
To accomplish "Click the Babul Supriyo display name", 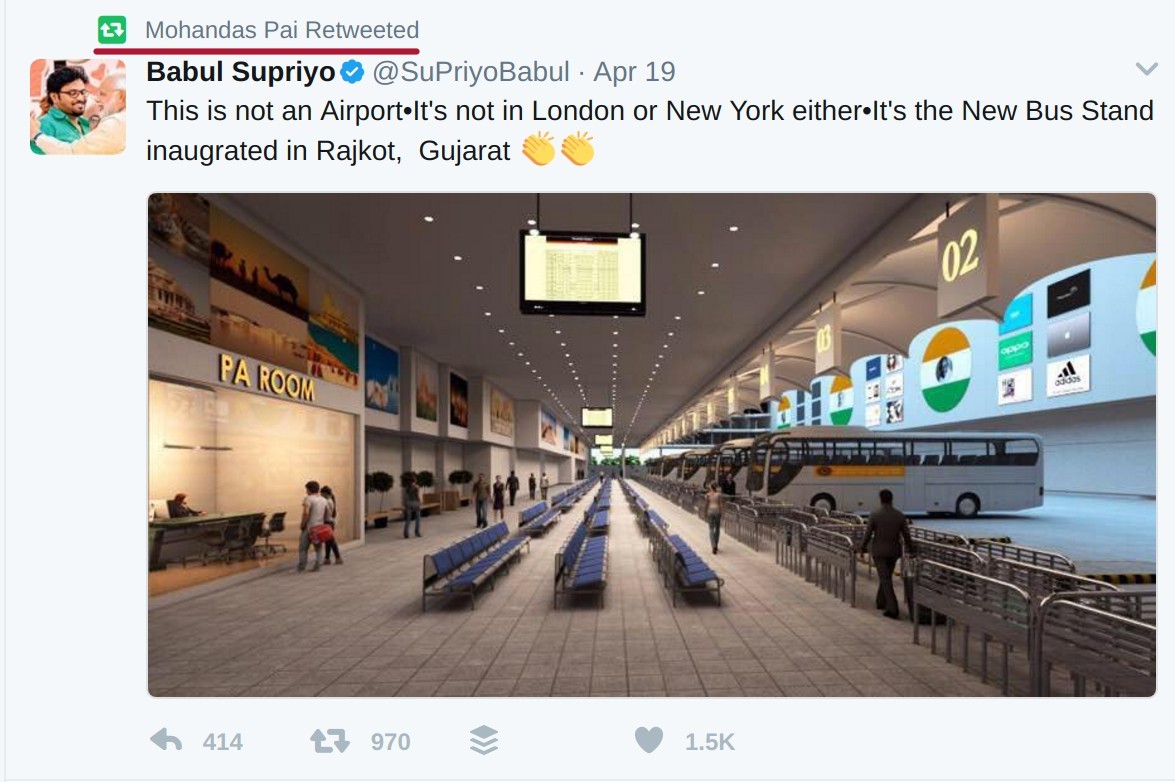I will click(x=240, y=72).
